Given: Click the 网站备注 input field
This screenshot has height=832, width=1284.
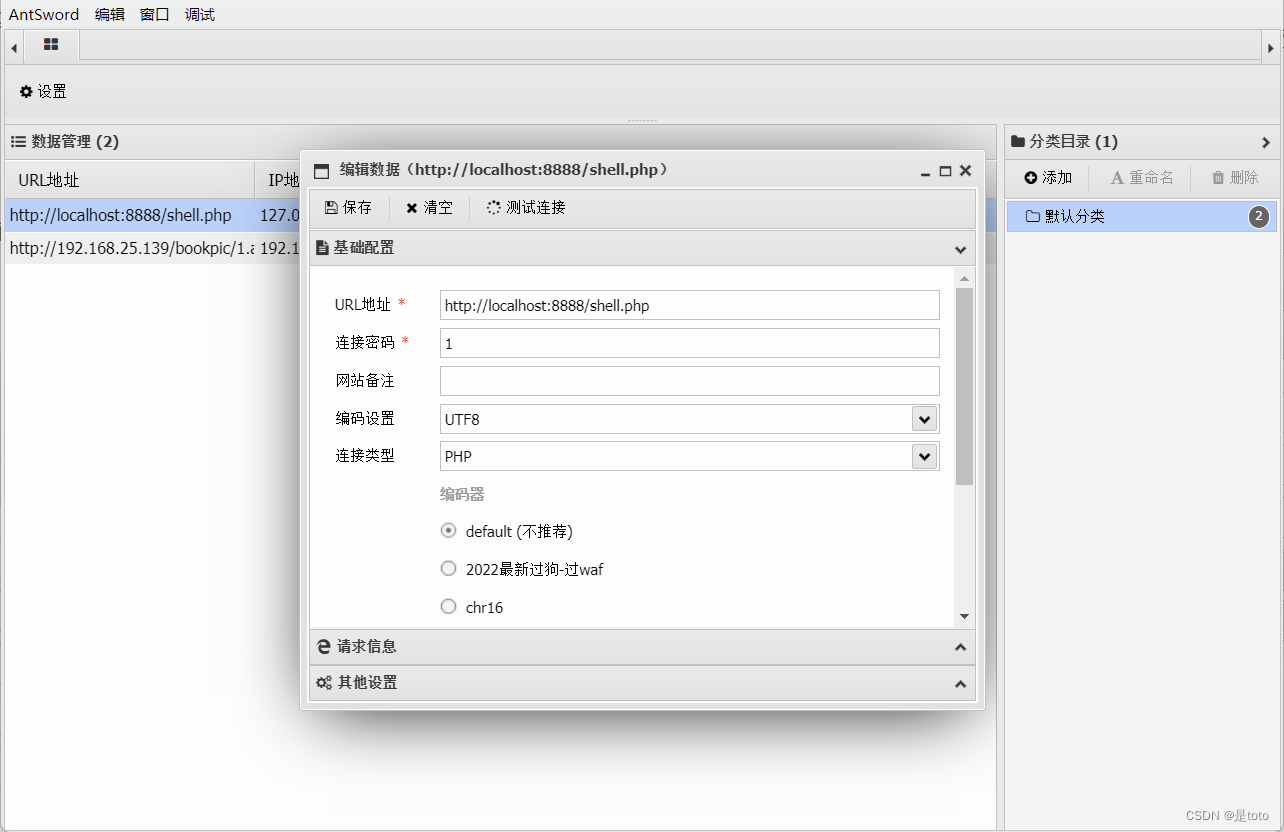Looking at the screenshot, I should (690, 381).
